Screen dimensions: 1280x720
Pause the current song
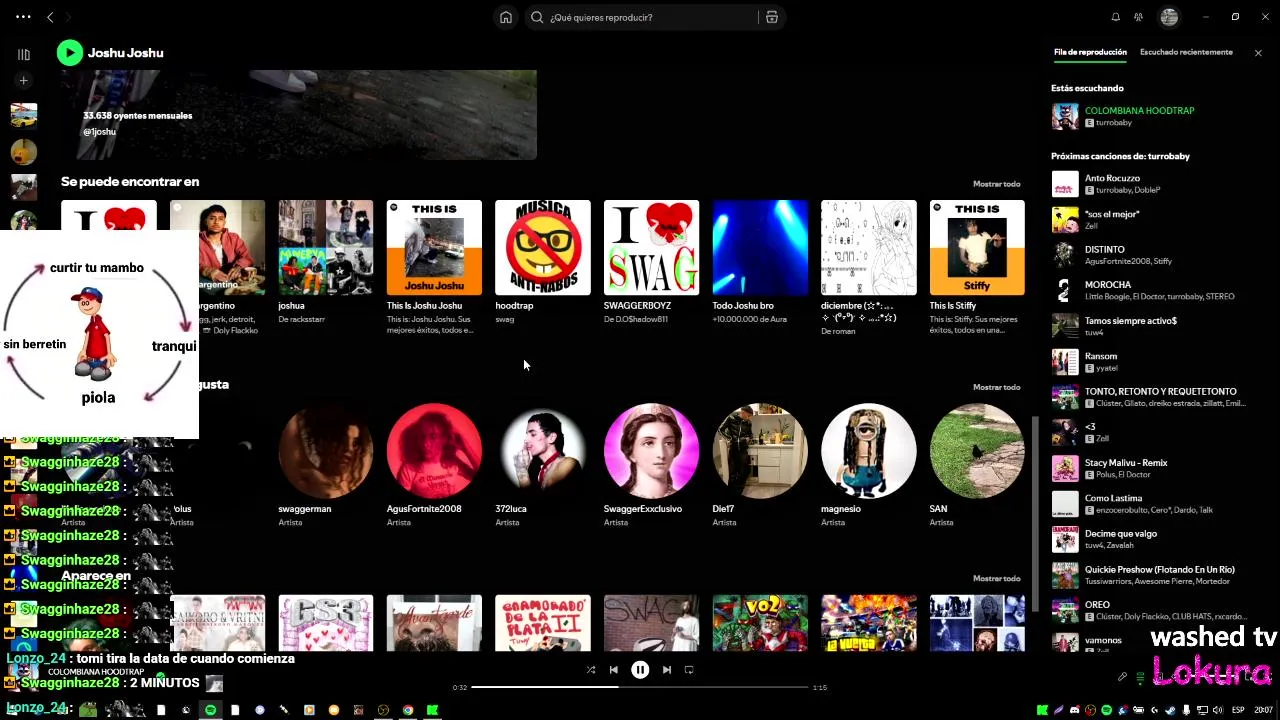point(640,670)
